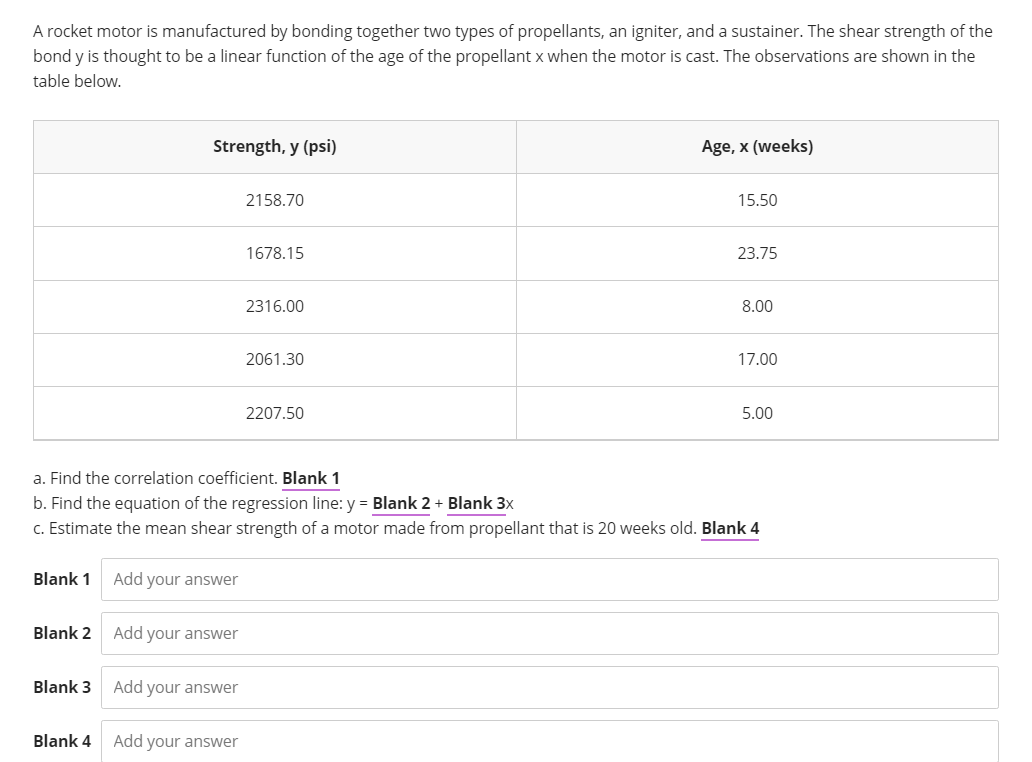Click the underlined Blank 2 in regression equation
The image size is (1032, 762).
(401, 503)
